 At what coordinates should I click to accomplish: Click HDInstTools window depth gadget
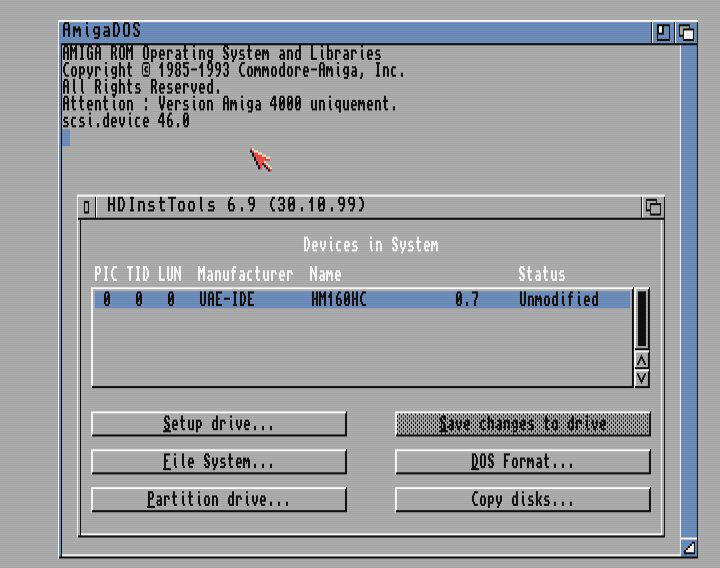pyautogui.click(x=653, y=207)
